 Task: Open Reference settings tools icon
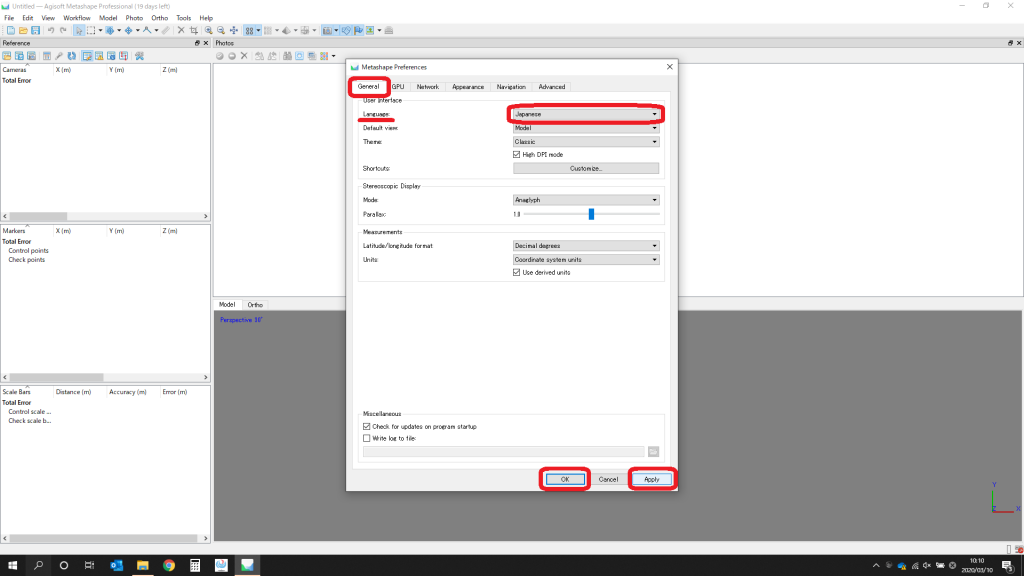tap(139, 56)
